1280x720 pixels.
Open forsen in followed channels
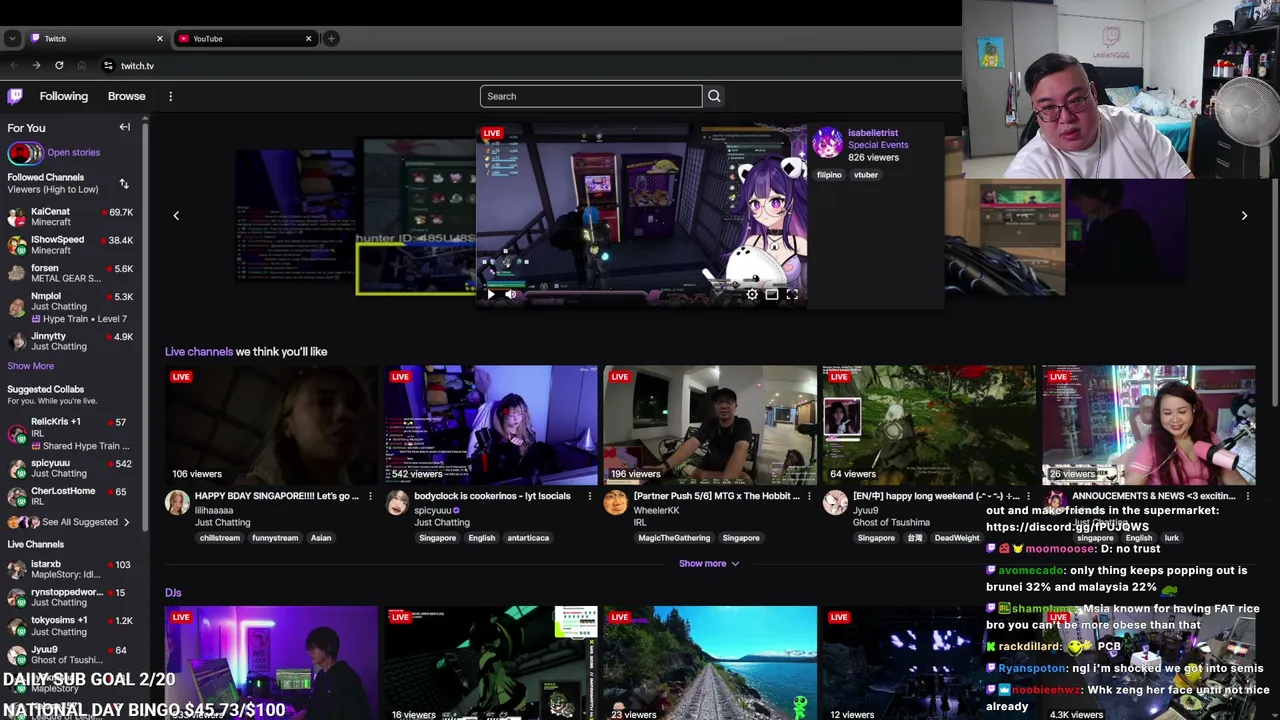[x=70, y=273]
